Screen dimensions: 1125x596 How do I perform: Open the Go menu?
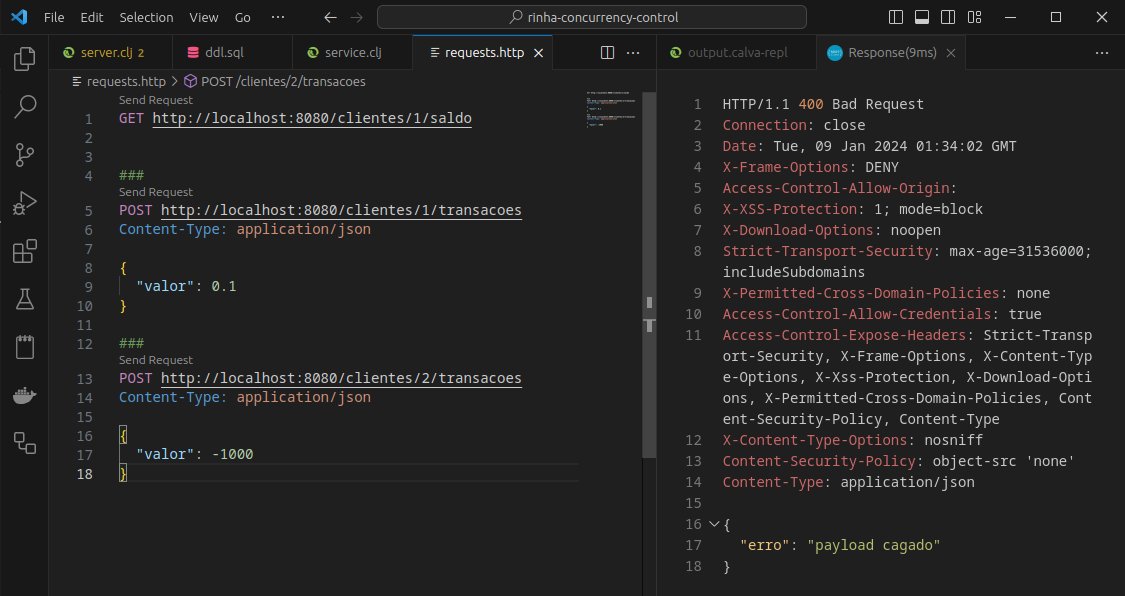click(243, 17)
